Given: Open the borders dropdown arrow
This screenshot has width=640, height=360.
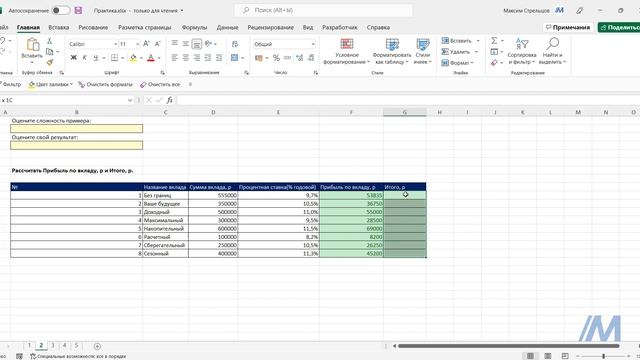Looking at the screenshot, I should [x=122, y=58].
